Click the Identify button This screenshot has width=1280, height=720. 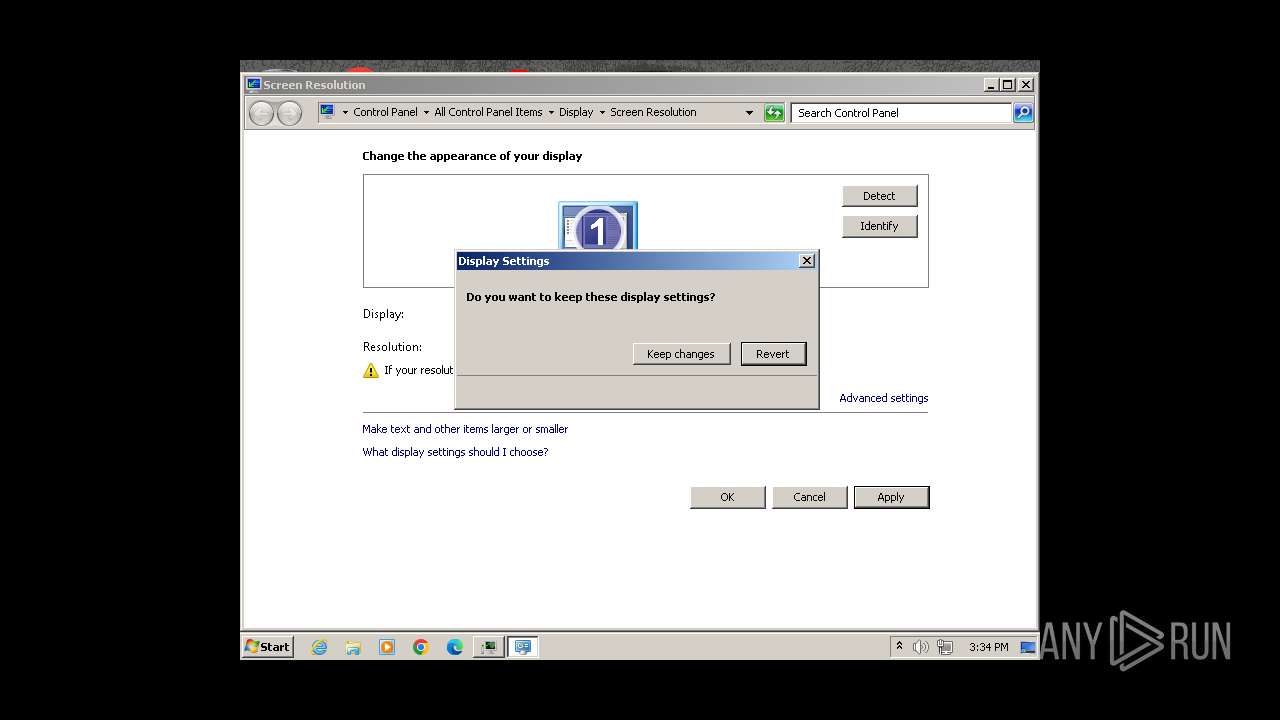879,226
